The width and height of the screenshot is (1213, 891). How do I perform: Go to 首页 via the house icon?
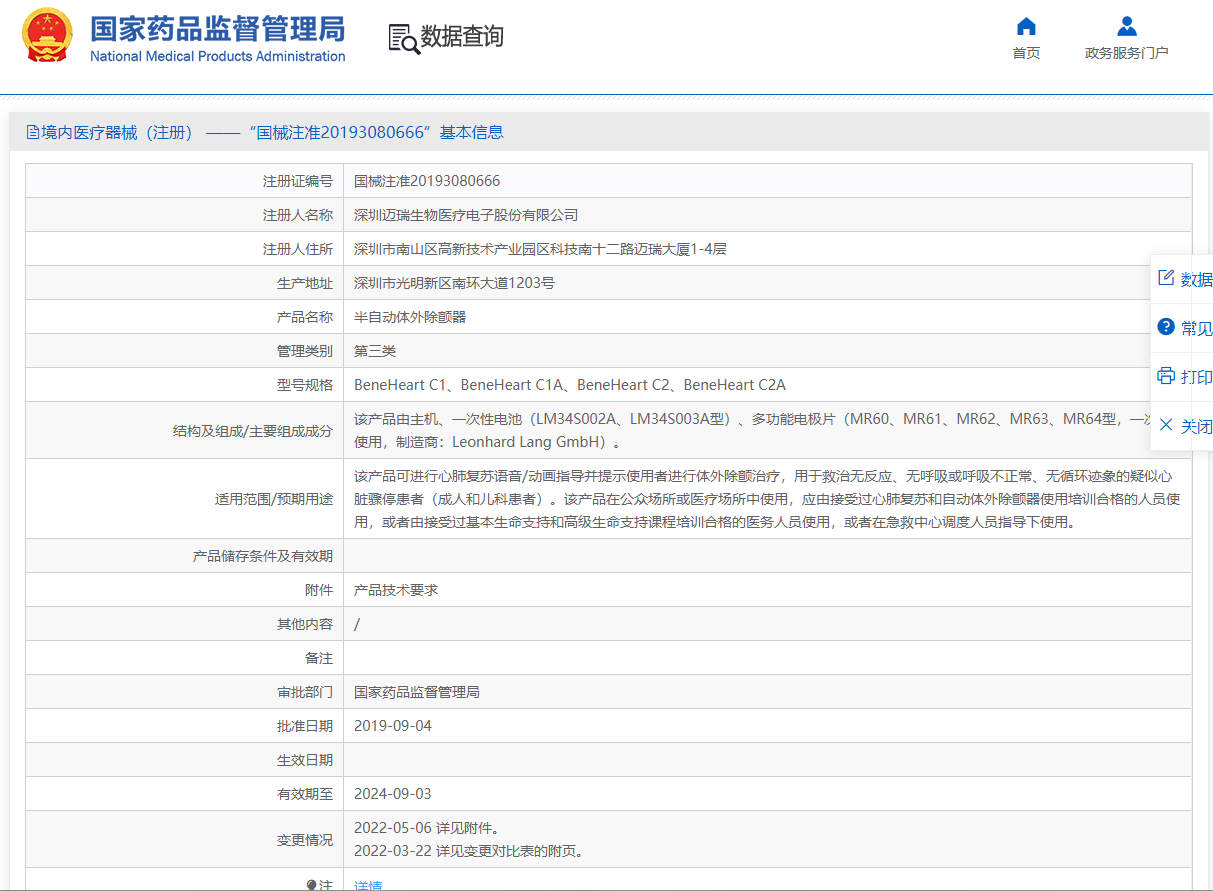1026,26
